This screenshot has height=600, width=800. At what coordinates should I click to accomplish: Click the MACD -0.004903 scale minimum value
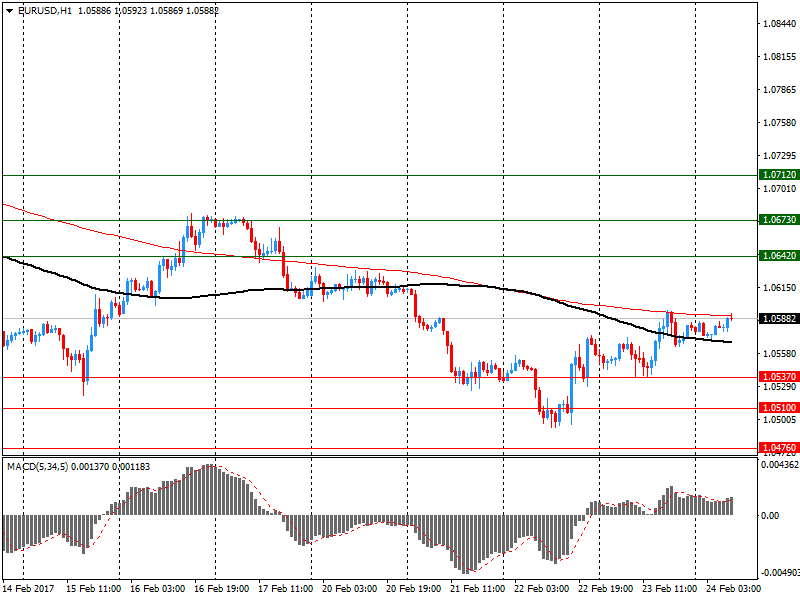click(x=780, y=572)
